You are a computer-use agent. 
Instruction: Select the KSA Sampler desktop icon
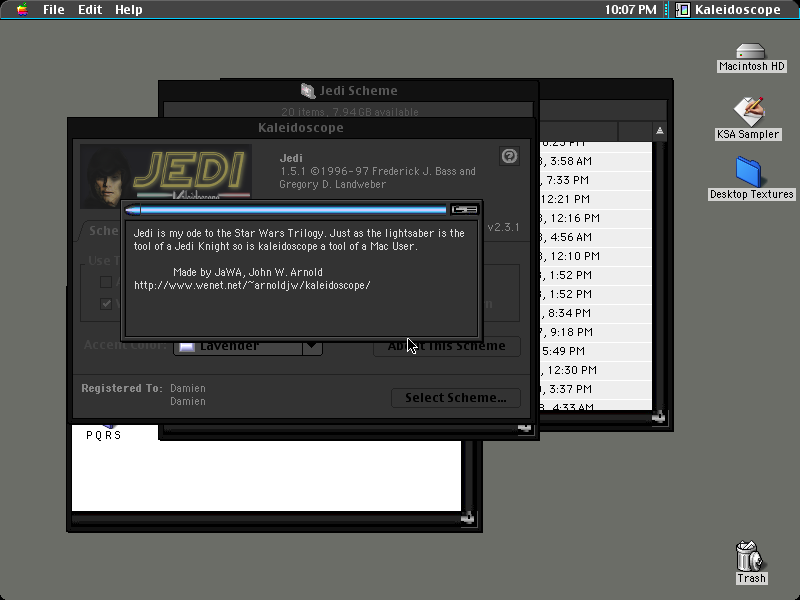[748, 118]
